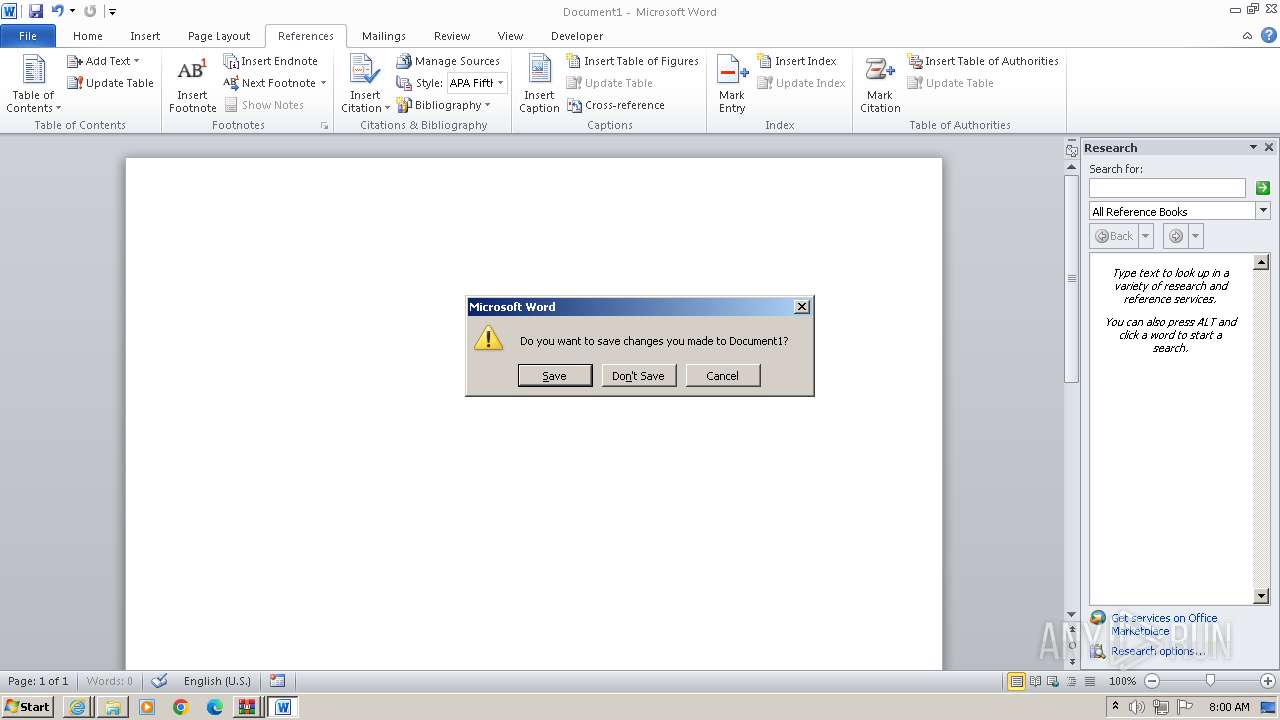Viewport: 1280px width, 720px height.
Task: Open the Undo history dropdown arrow
Action: point(72,11)
